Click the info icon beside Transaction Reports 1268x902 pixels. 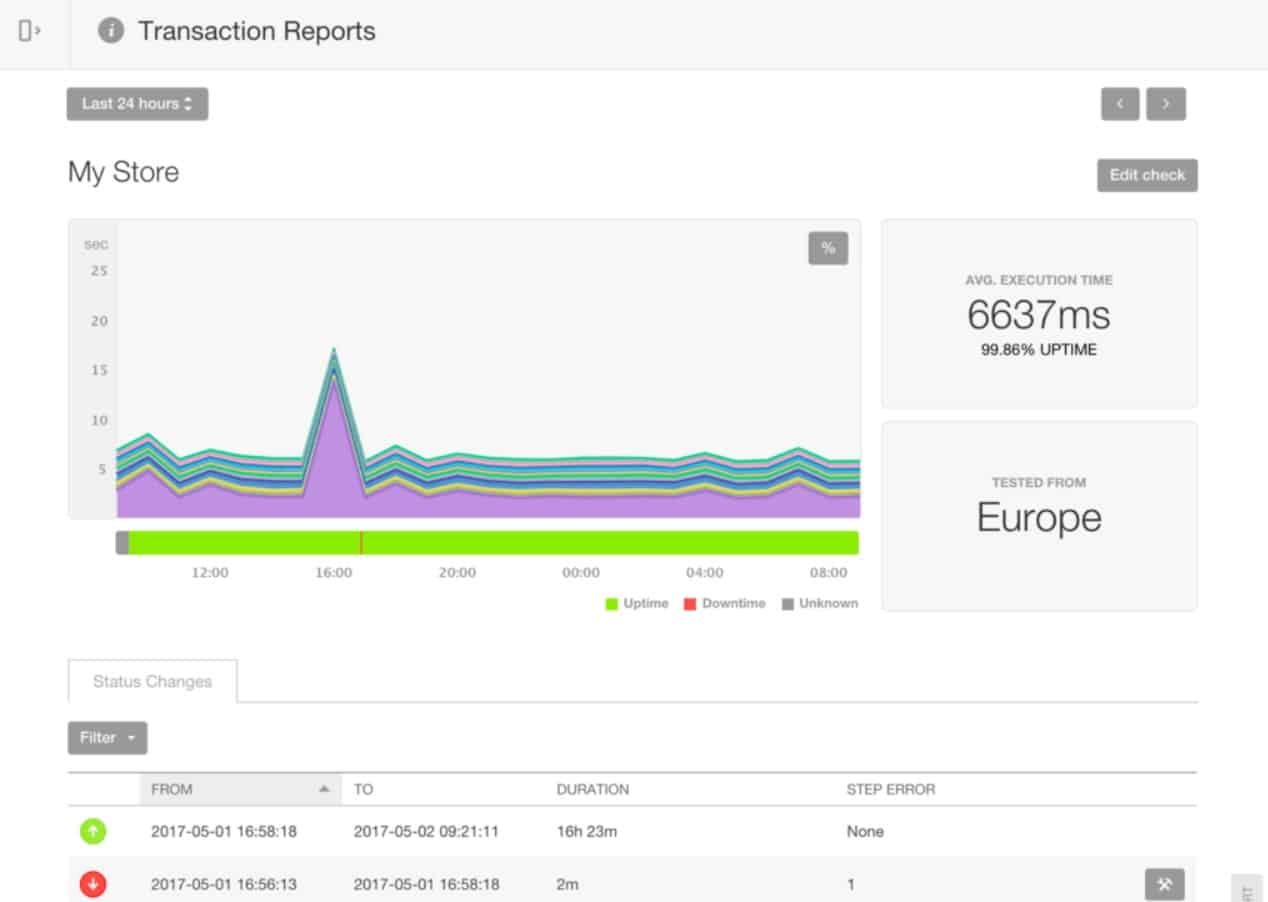point(110,31)
